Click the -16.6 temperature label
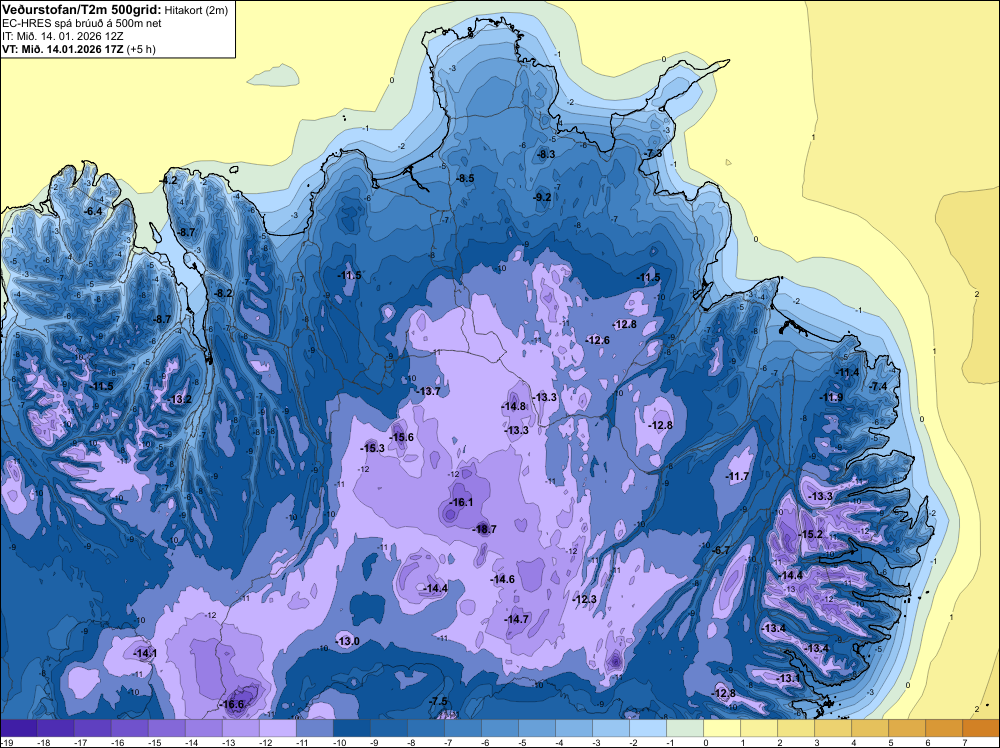The width and height of the screenshot is (1000, 748). (232, 705)
